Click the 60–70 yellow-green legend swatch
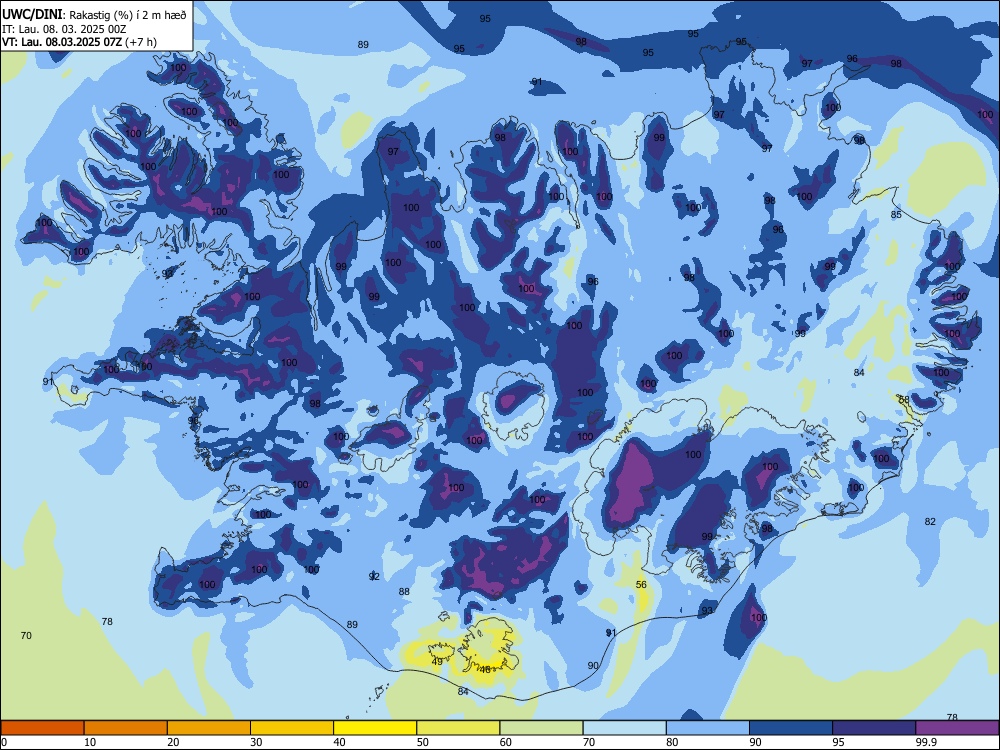 click(x=541, y=728)
